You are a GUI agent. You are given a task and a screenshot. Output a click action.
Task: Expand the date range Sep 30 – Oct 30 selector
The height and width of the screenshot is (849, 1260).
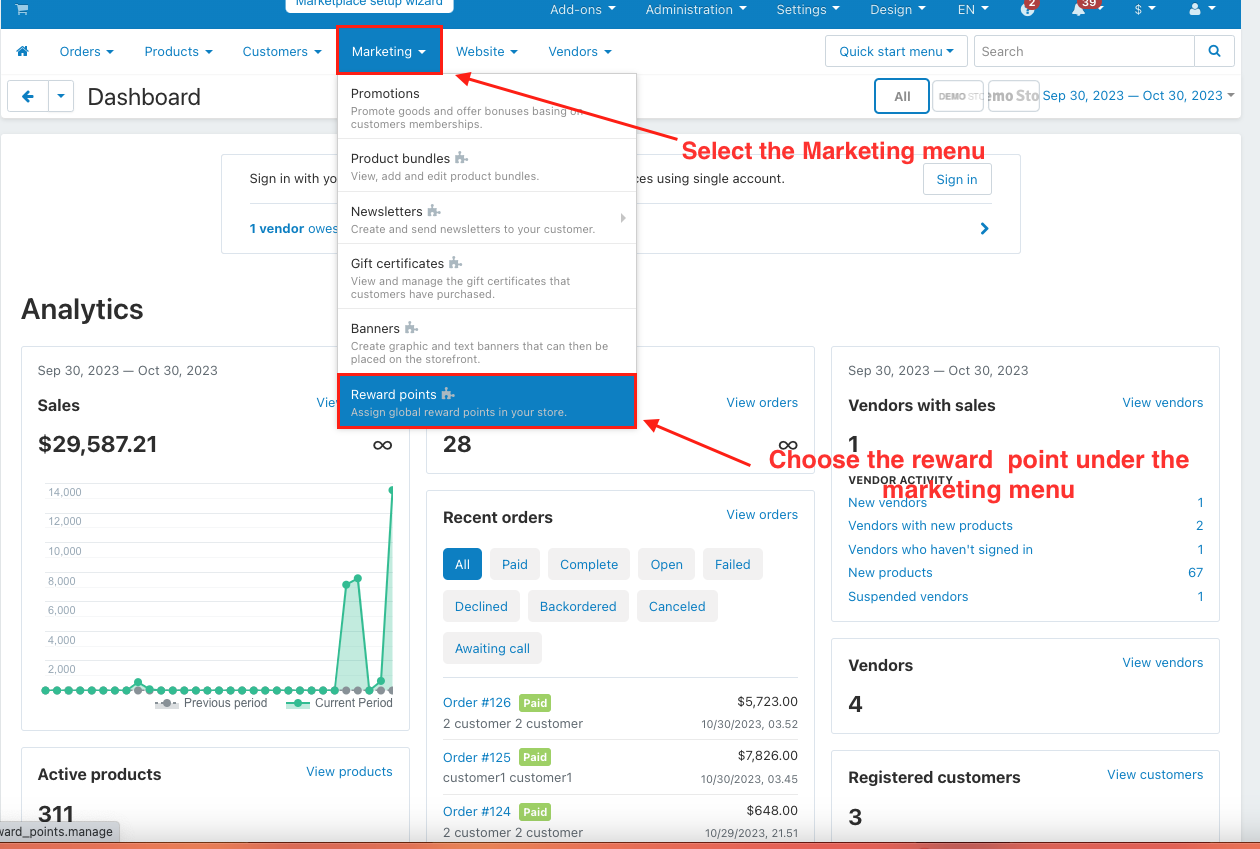click(x=1138, y=96)
